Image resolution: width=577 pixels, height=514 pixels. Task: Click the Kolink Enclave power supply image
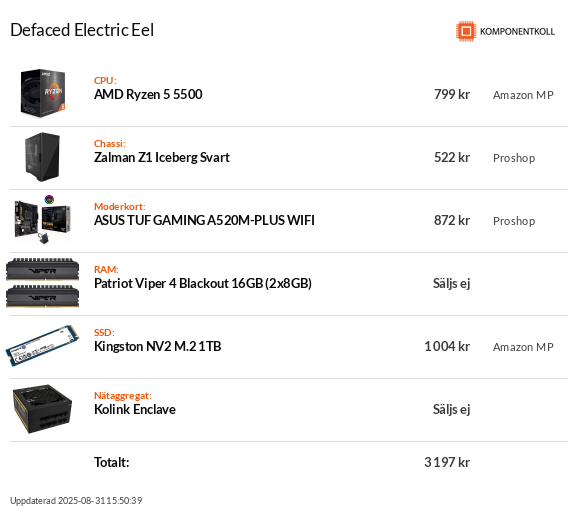point(42,409)
